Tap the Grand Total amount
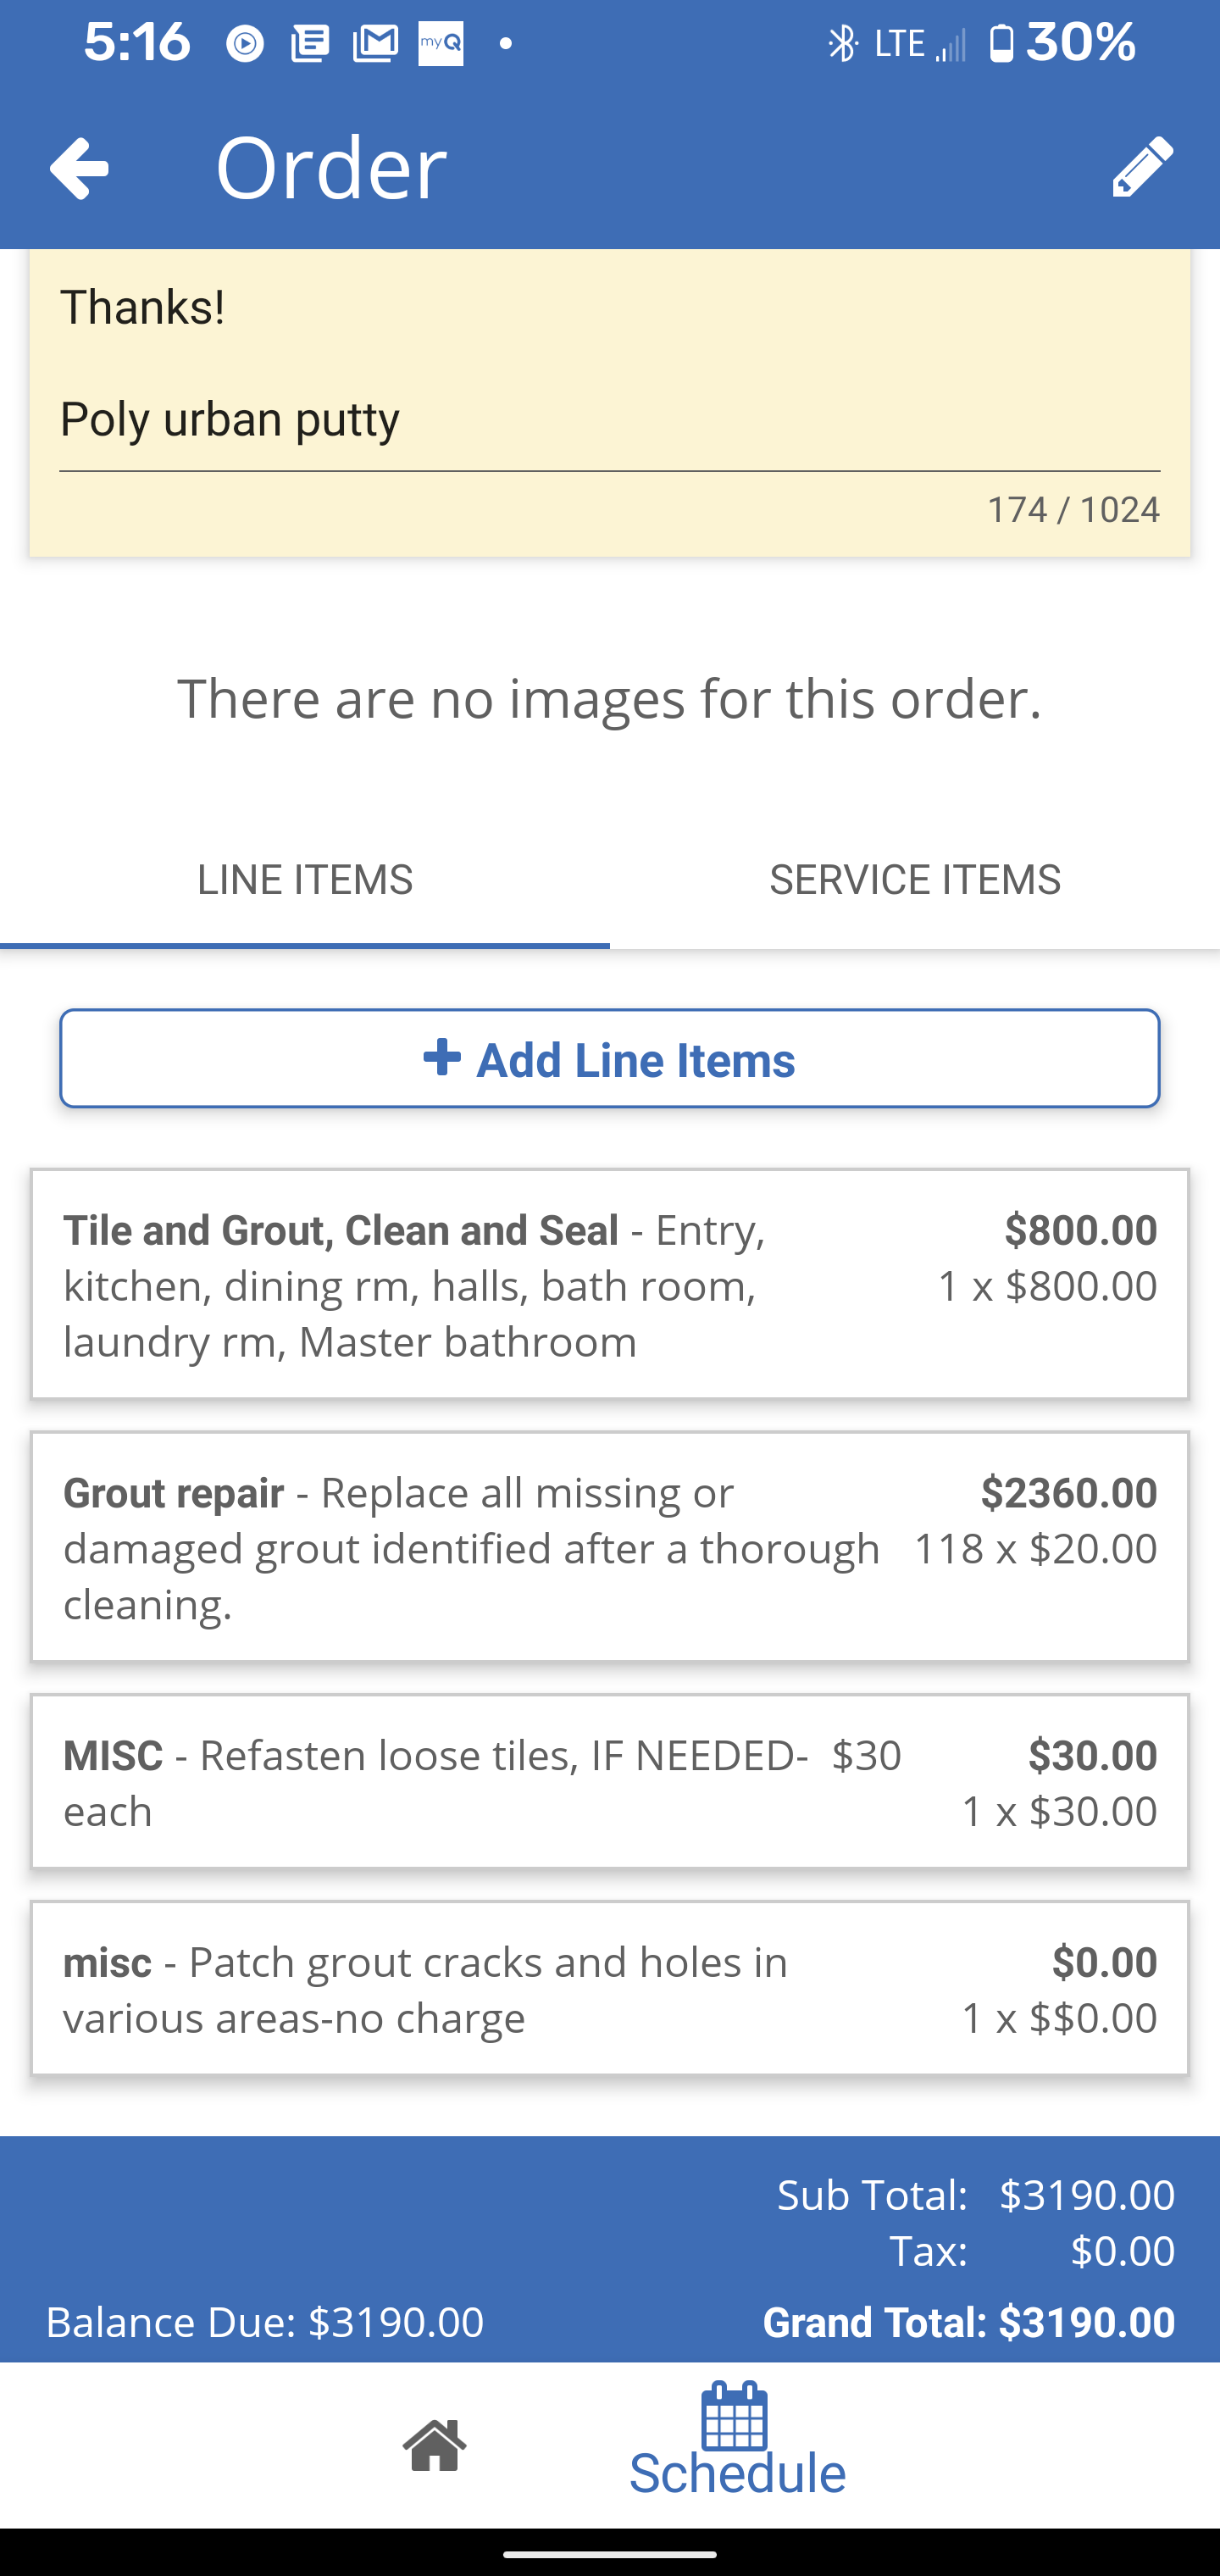 [x=1086, y=2322]
